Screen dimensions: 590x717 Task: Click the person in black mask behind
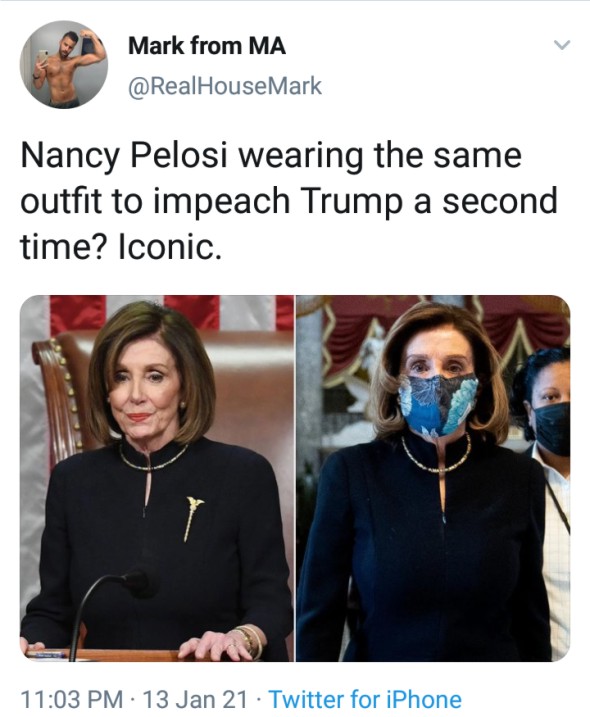coord(547,498)
